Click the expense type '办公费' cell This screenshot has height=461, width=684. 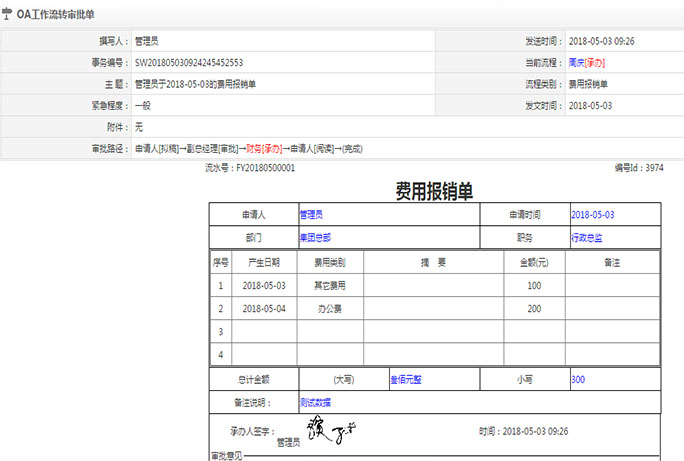[330, 309]
